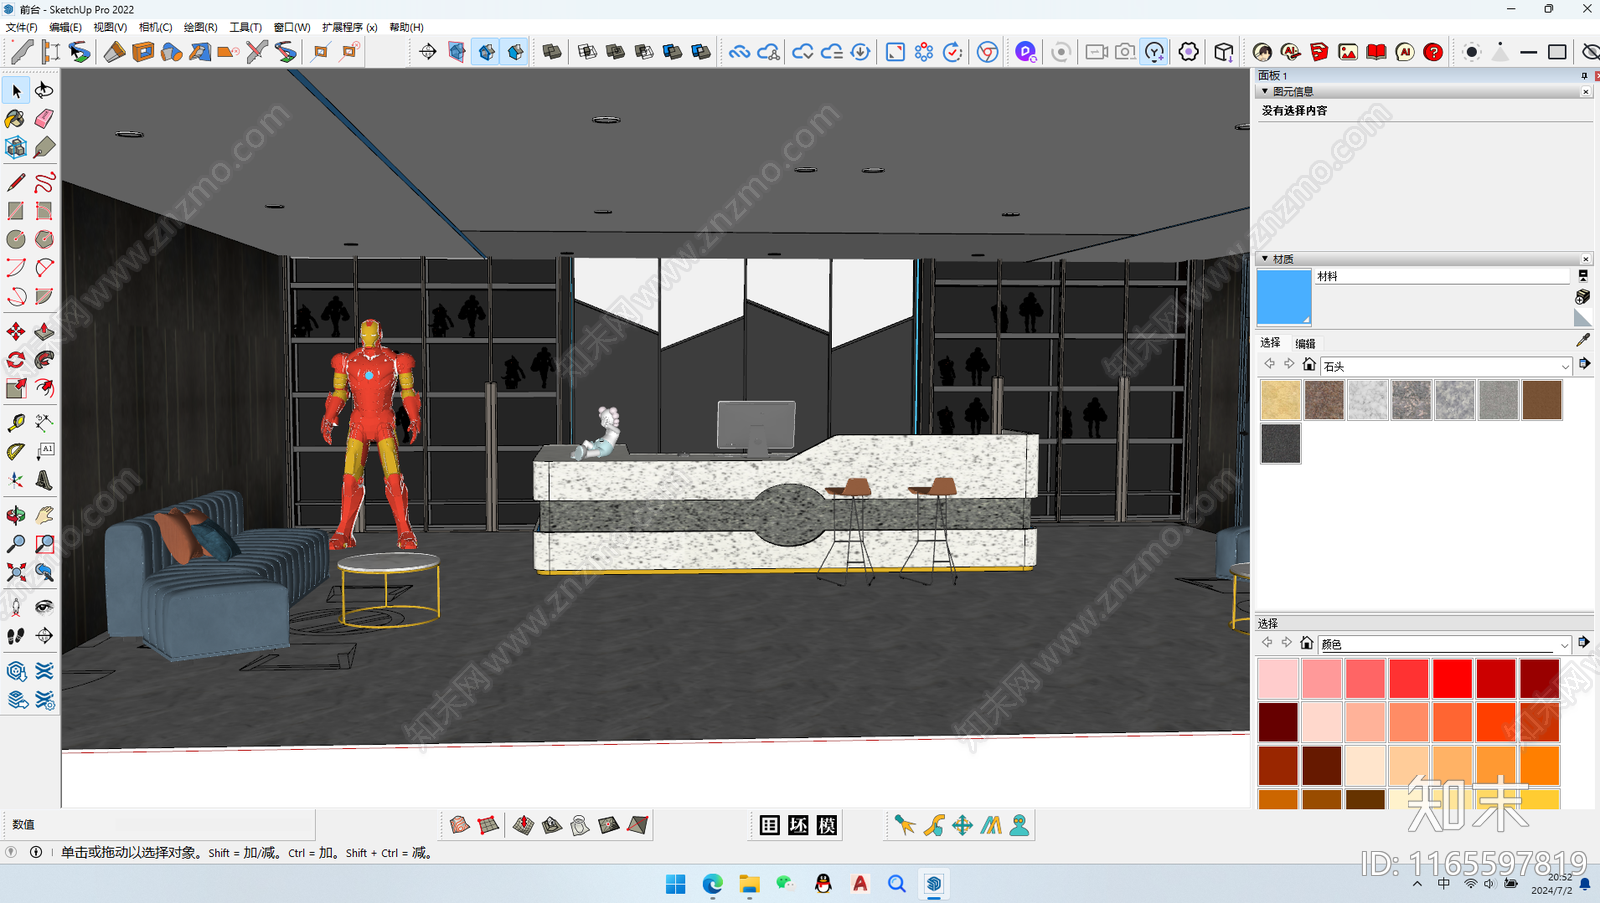Screen dimensions: 1600x903
Task: Click the 材料 material name field
Action: point(1442,276)
